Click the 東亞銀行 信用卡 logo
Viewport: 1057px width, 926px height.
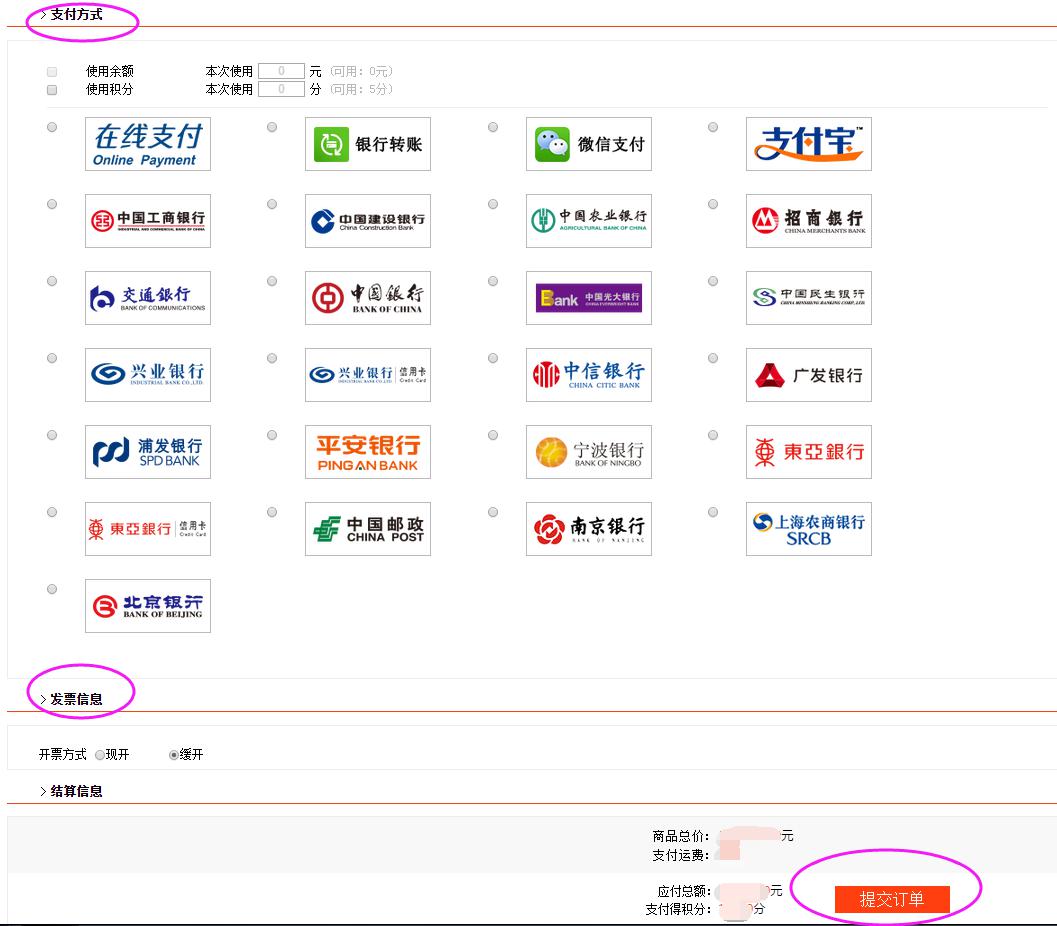click(148, 528)
